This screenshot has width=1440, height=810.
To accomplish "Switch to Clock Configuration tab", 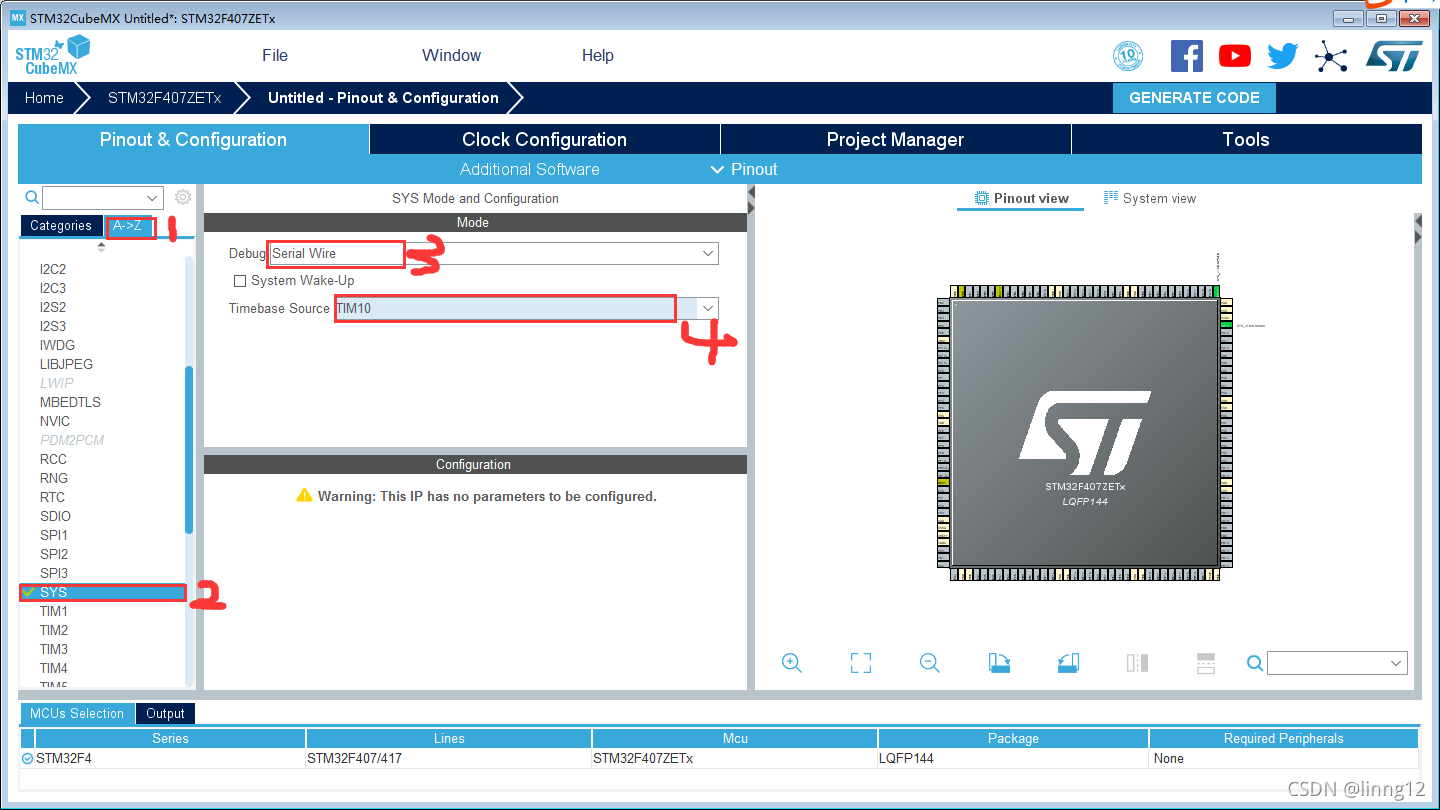I will coord(545,139).
